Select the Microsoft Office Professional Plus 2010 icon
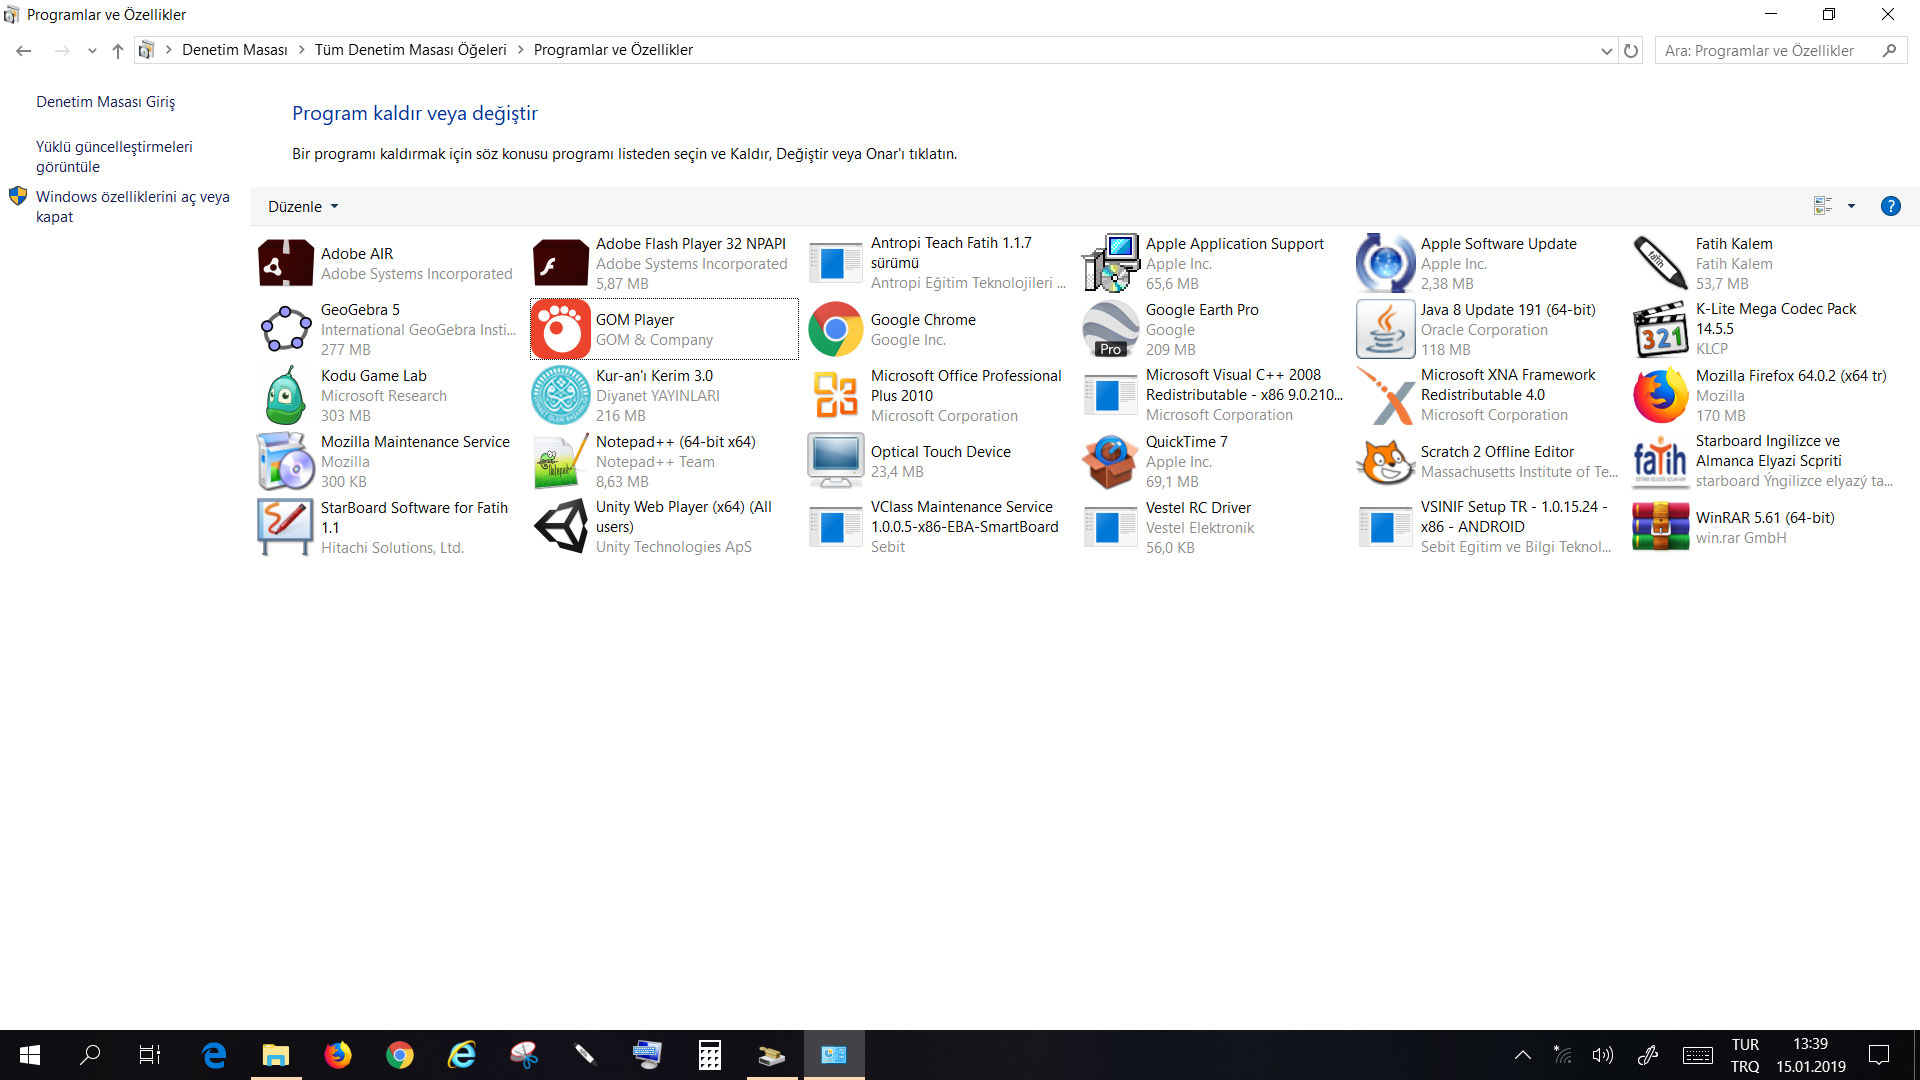 point(835,396)
